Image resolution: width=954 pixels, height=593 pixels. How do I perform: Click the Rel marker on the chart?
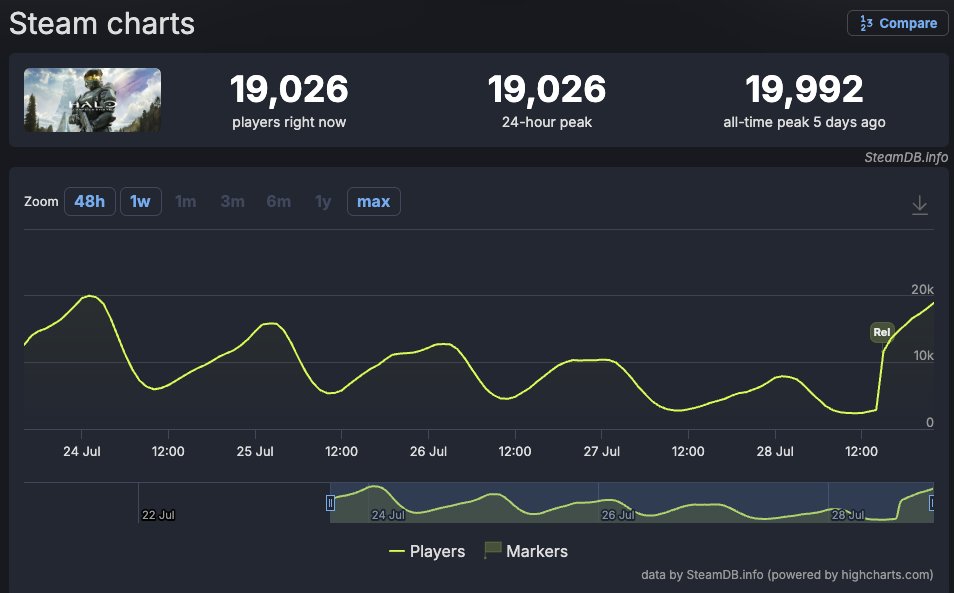(882, 332)
